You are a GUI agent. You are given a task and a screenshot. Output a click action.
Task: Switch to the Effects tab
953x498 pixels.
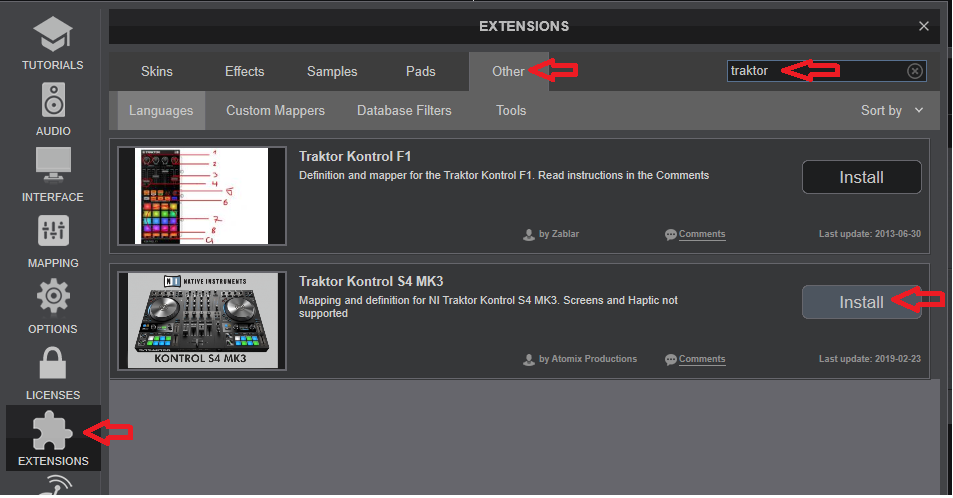[x=244, y=71]
